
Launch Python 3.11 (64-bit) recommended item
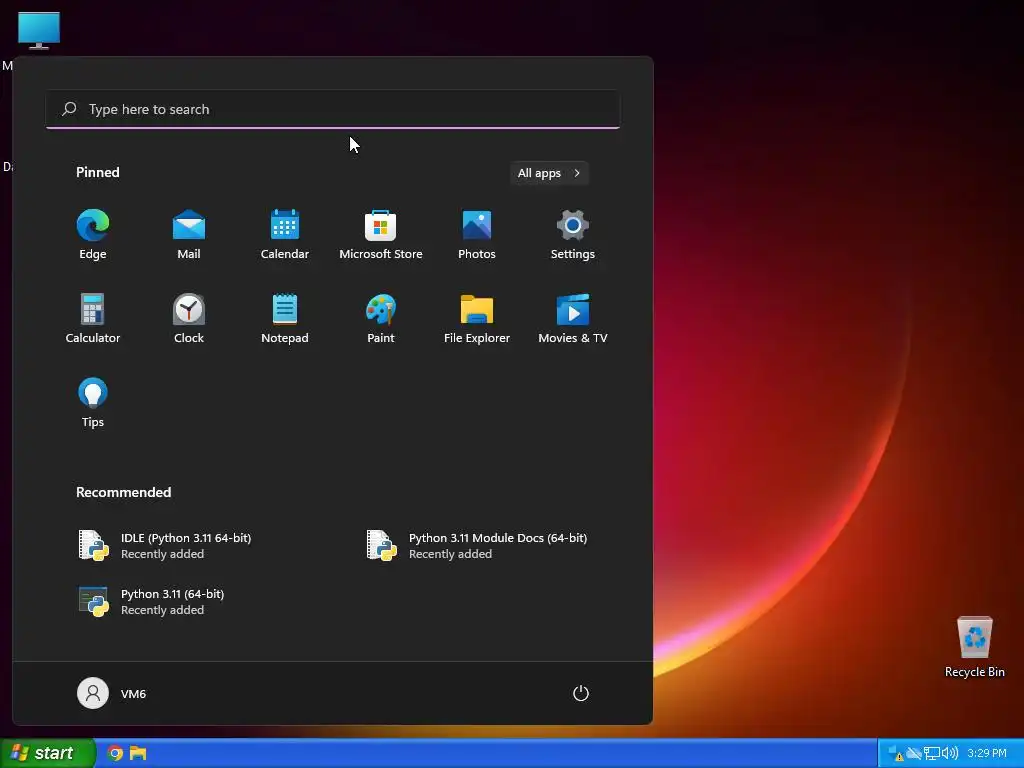pyautogui.click(x=152, y=601)
